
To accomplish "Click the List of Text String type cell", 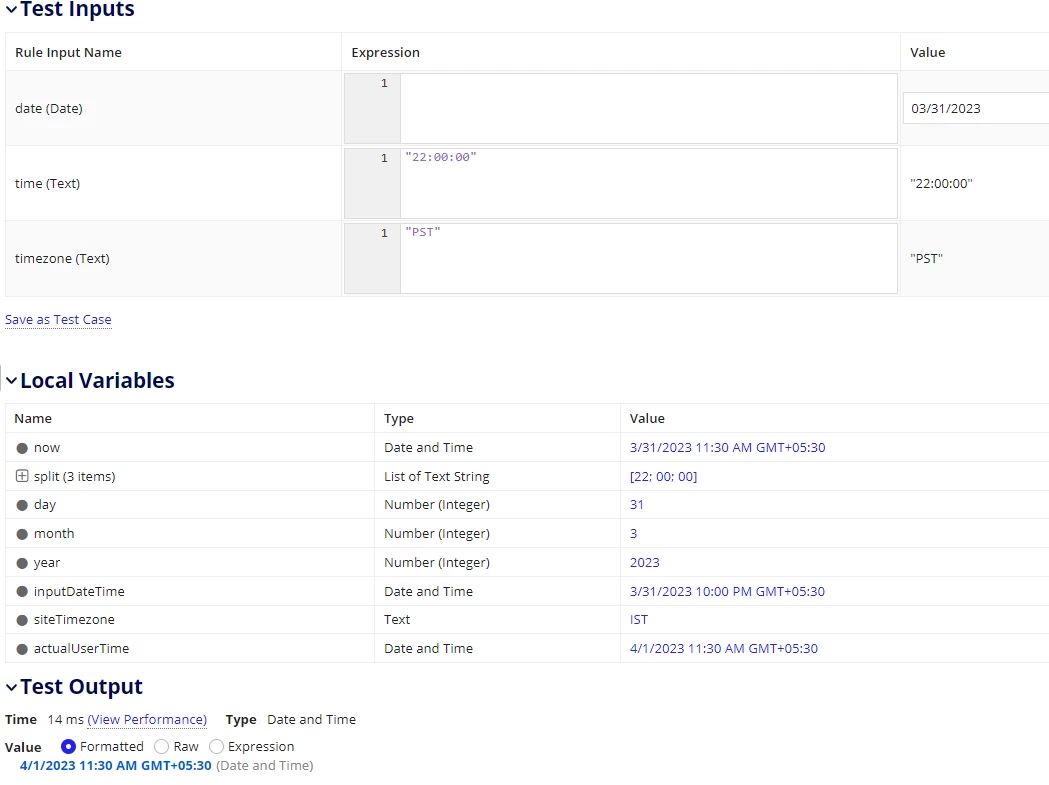I will 437,476.
